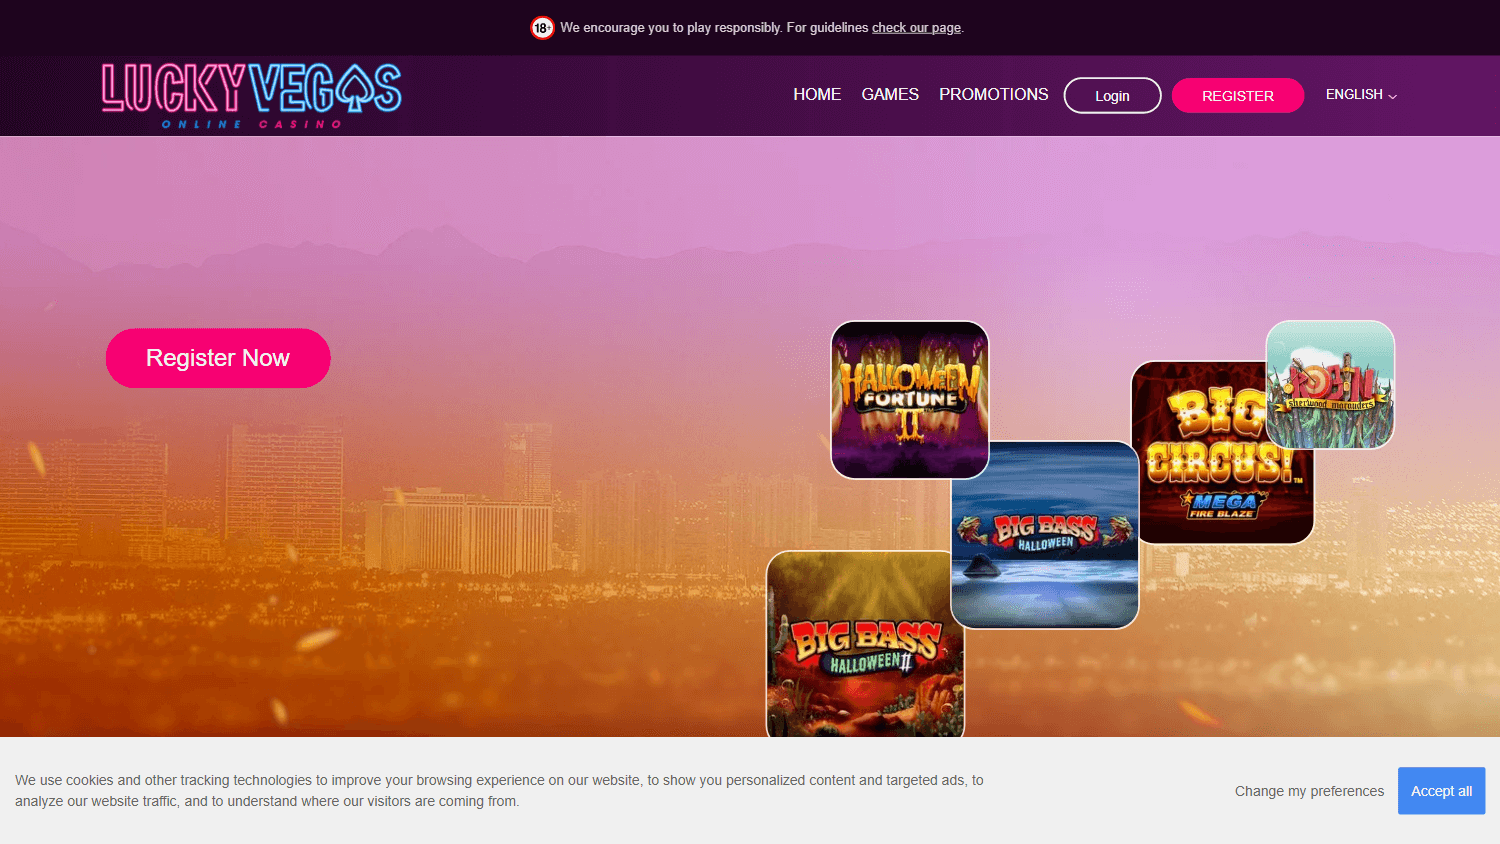Expand the ENGLISH language dropdown
Screen dimensions: 1500x844
coord(1361,94)
